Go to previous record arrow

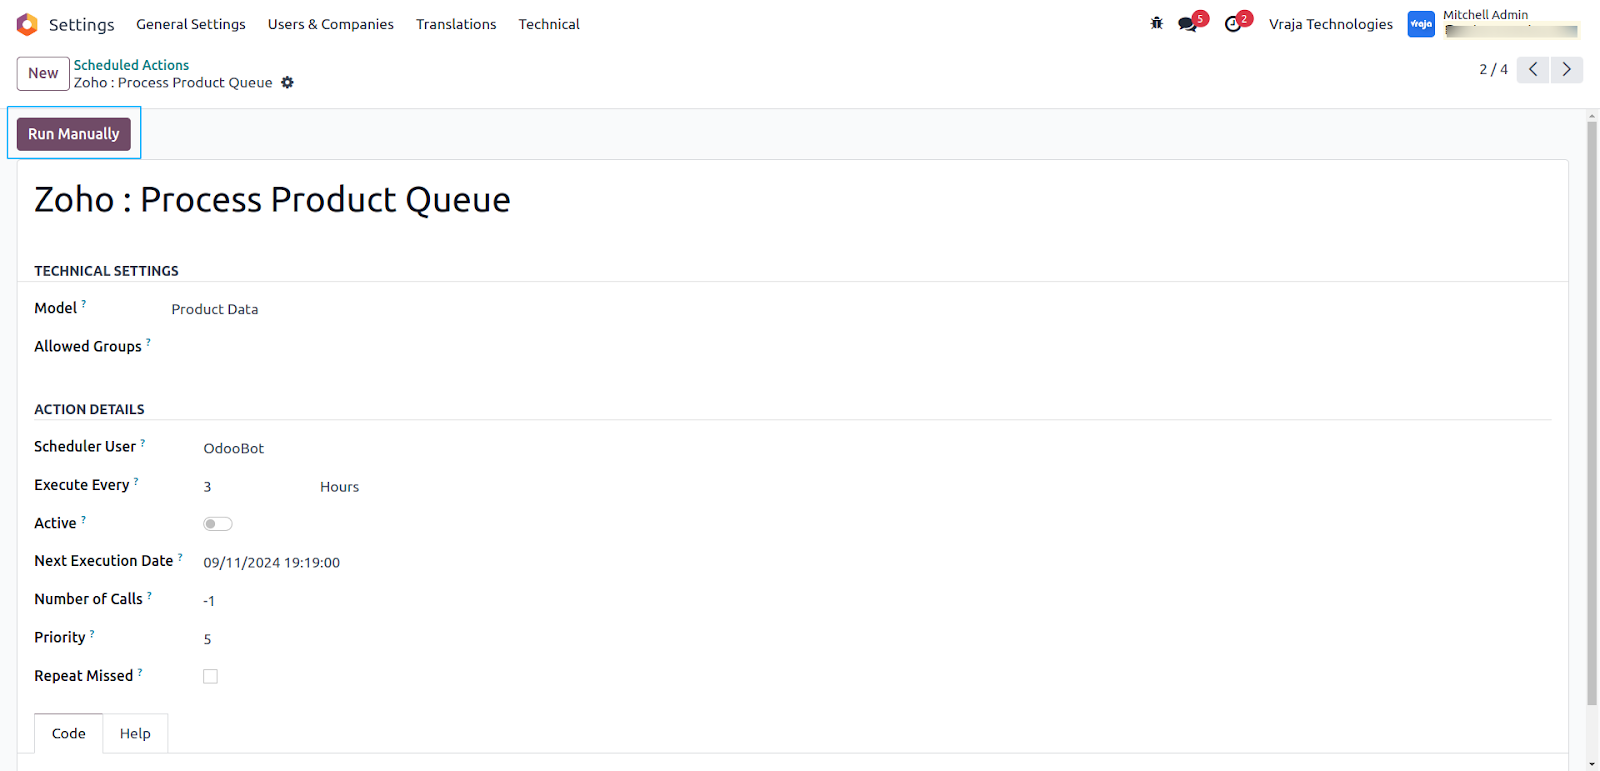click(1533, 69)
